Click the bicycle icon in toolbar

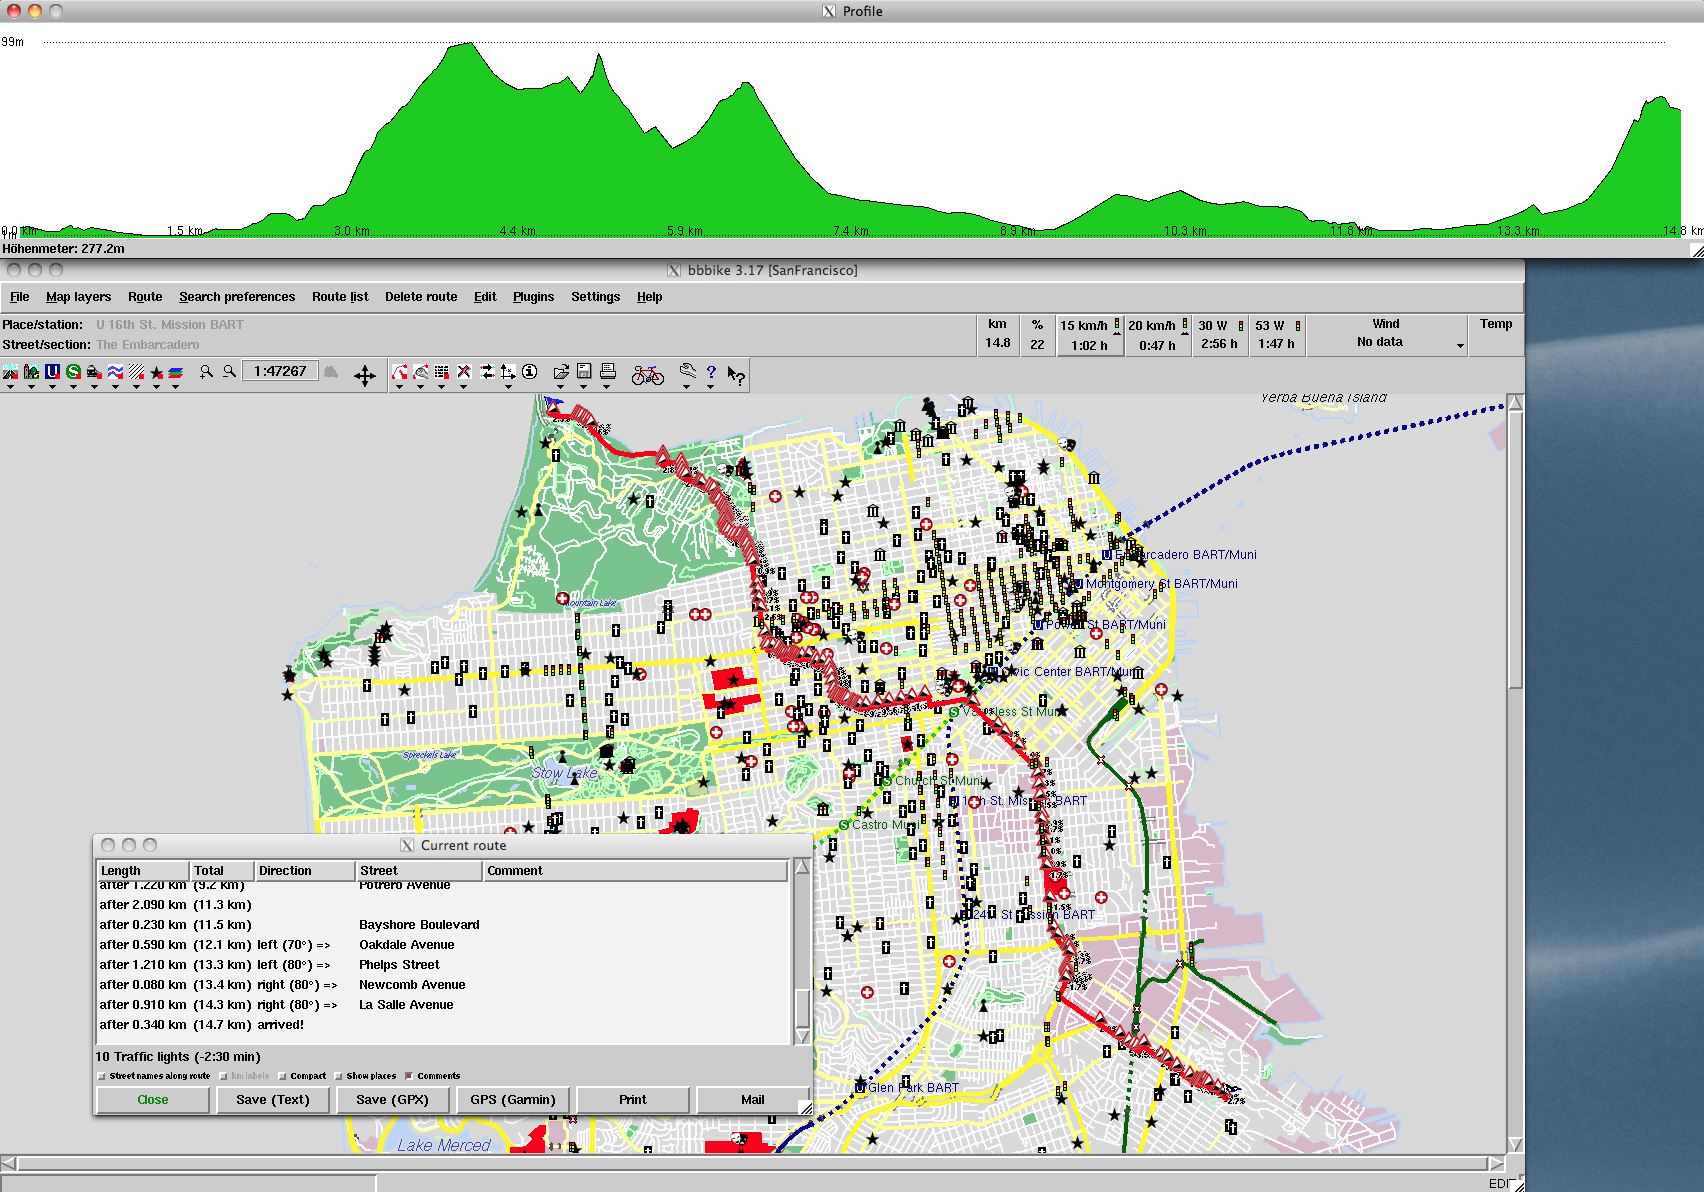648,374
